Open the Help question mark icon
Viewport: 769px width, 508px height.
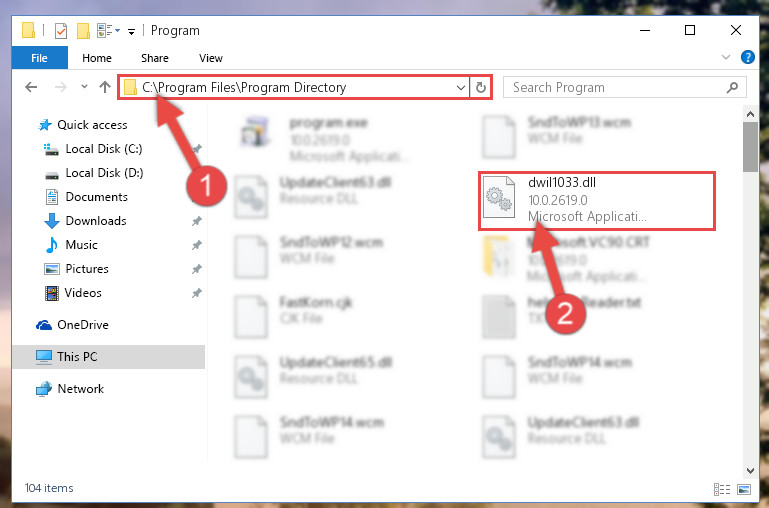[747, 57]
